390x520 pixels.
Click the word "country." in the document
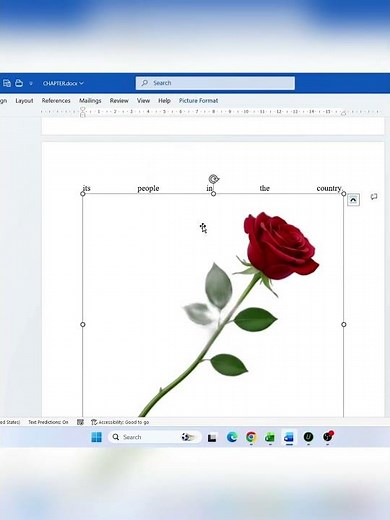(x=329, y=188)
